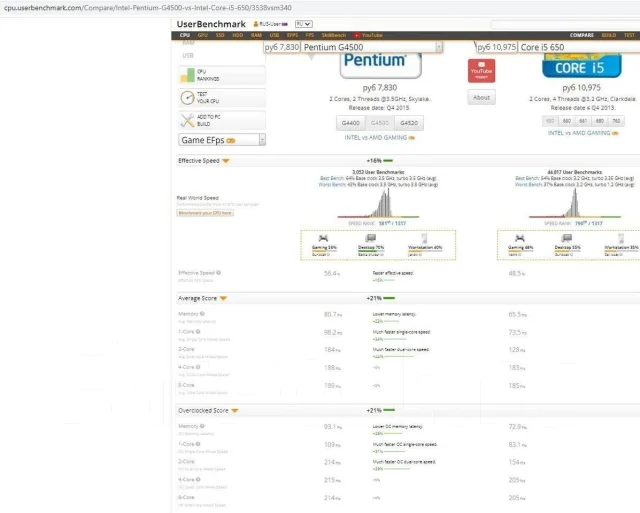
Task: Click COMPARE in the nav bar
Action: pos(582,36)
